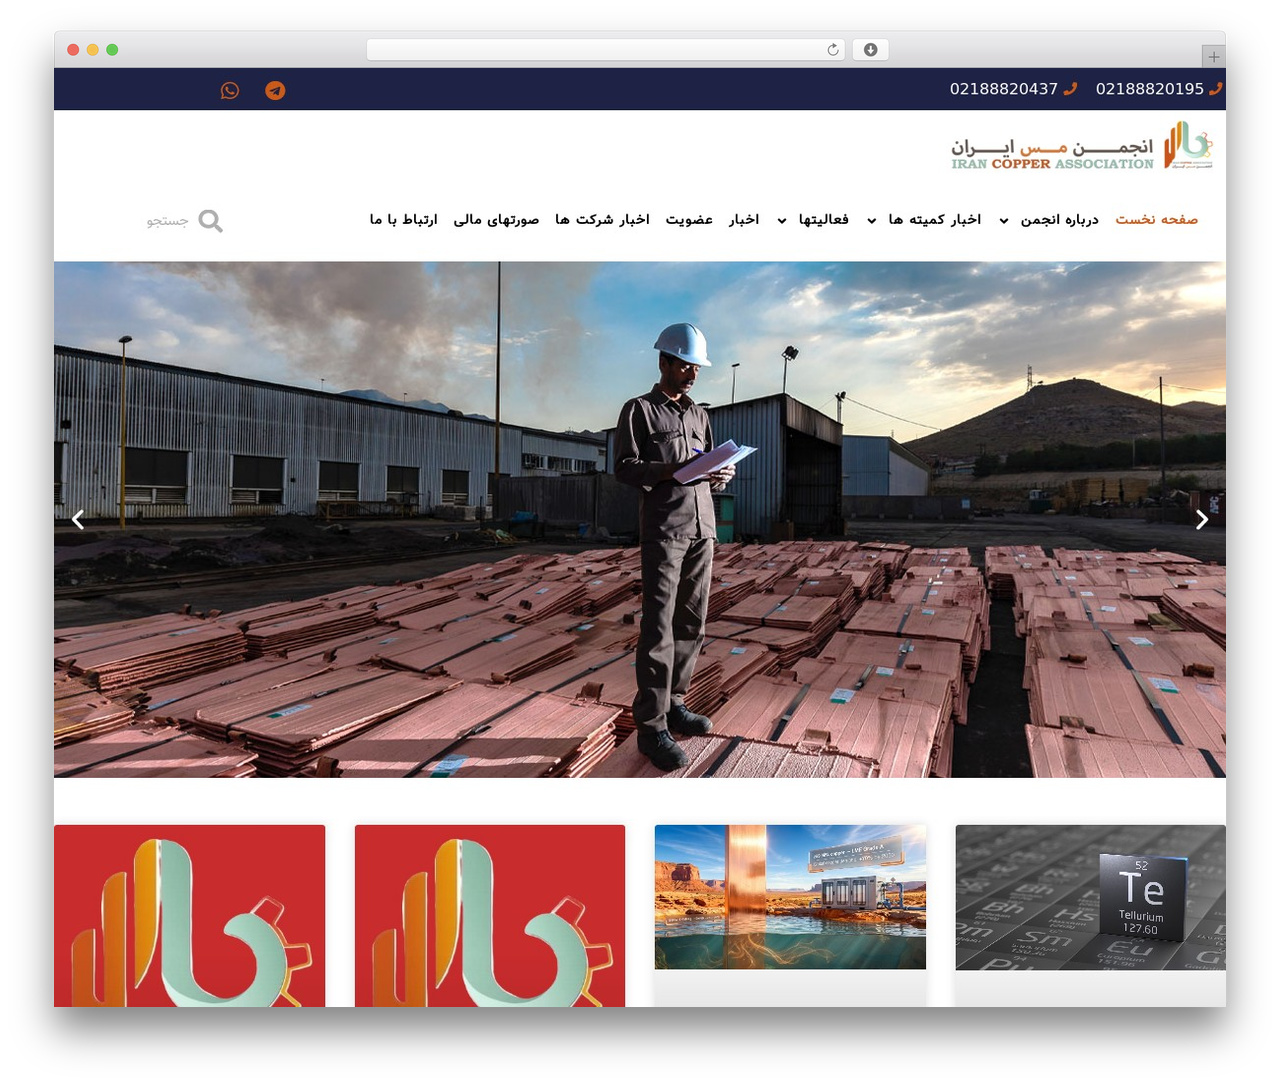Expand the فعالیتها submenu arrow
1280x1084 pixels.
[x=782, y=221]
